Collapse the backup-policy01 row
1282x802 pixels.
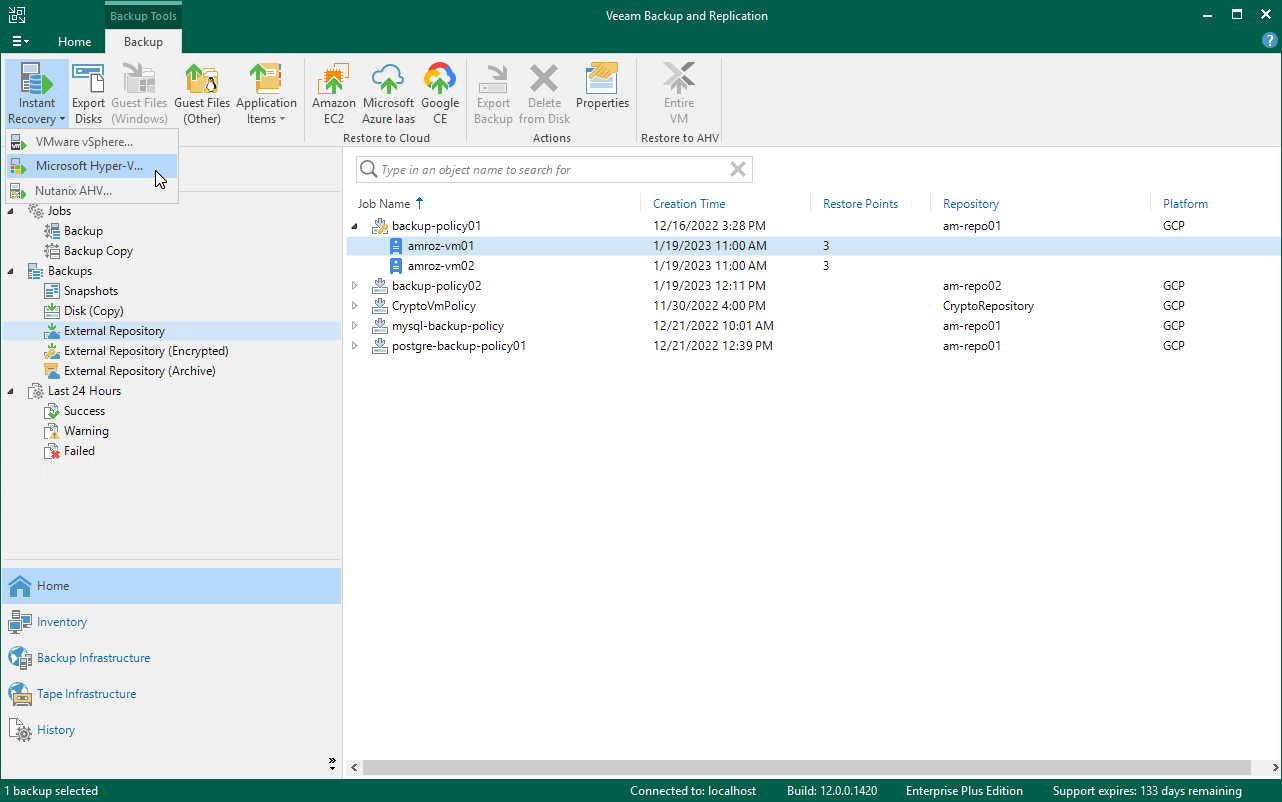[x=354, y=226]
